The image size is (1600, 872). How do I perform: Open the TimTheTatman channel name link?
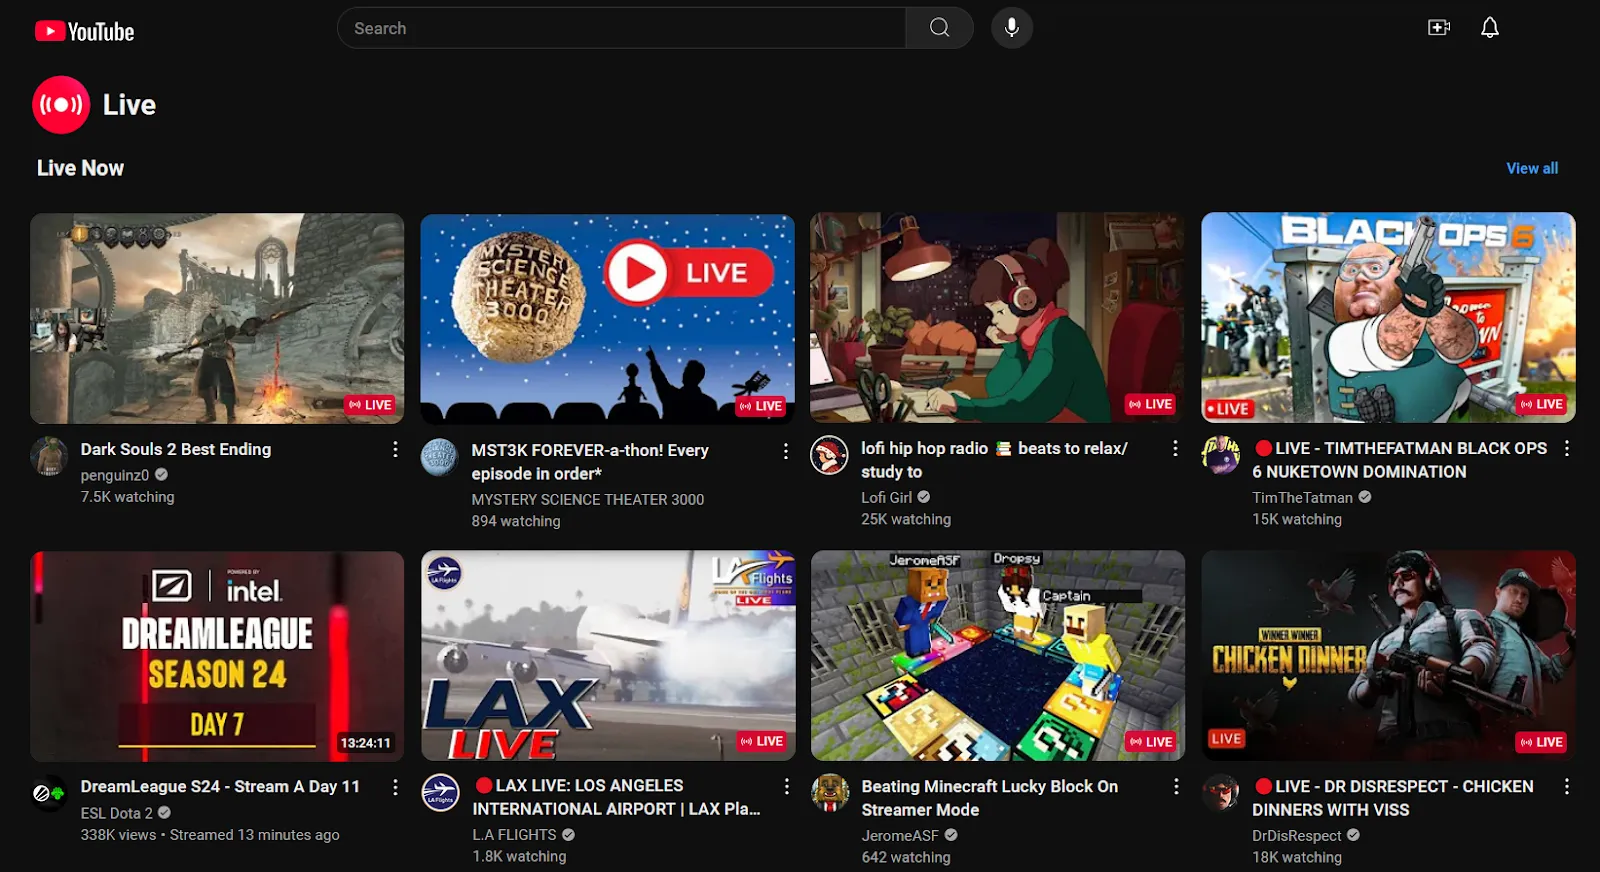tap(1301, 497)
